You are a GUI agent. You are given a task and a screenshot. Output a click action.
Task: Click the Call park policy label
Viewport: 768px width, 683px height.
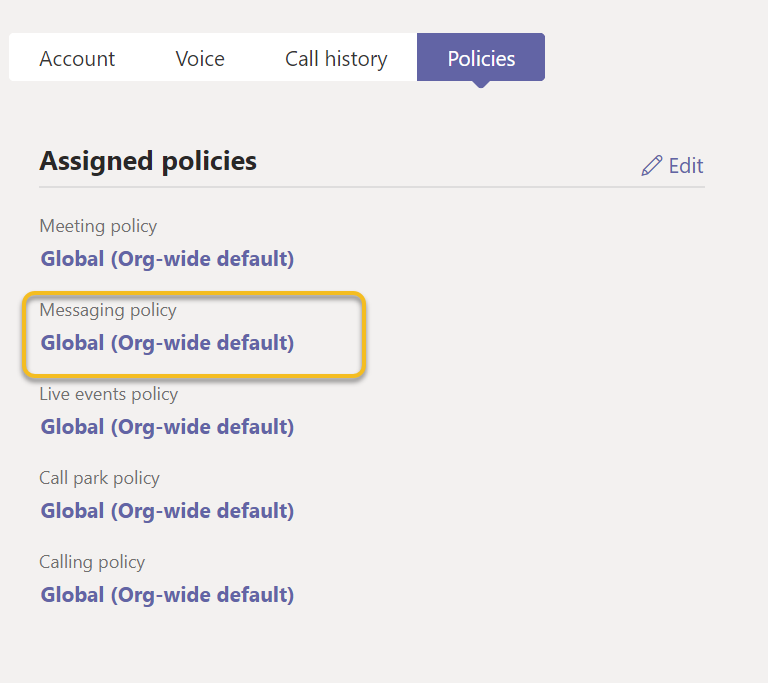click(99, 478)
